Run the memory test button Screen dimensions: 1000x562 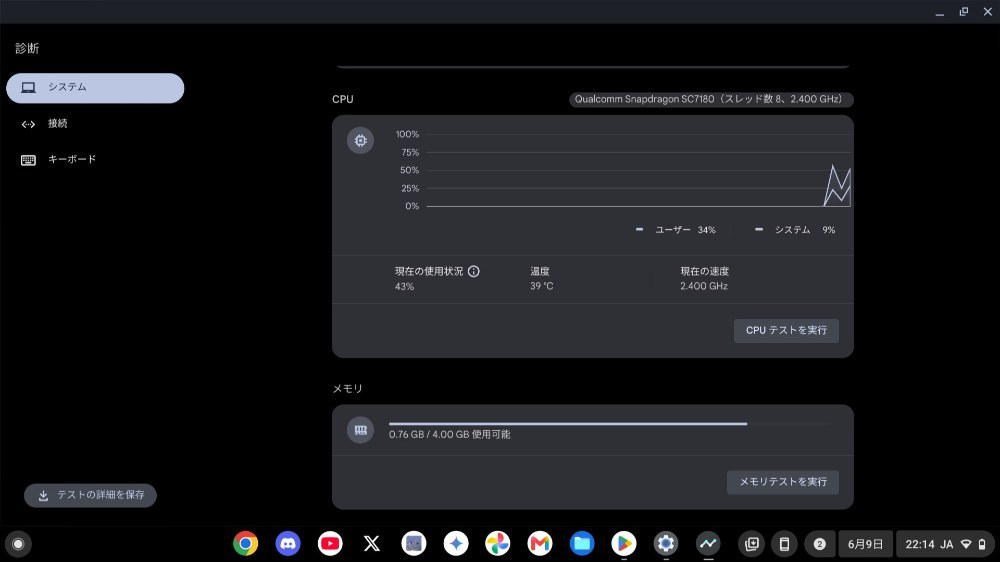click(783, 482)
